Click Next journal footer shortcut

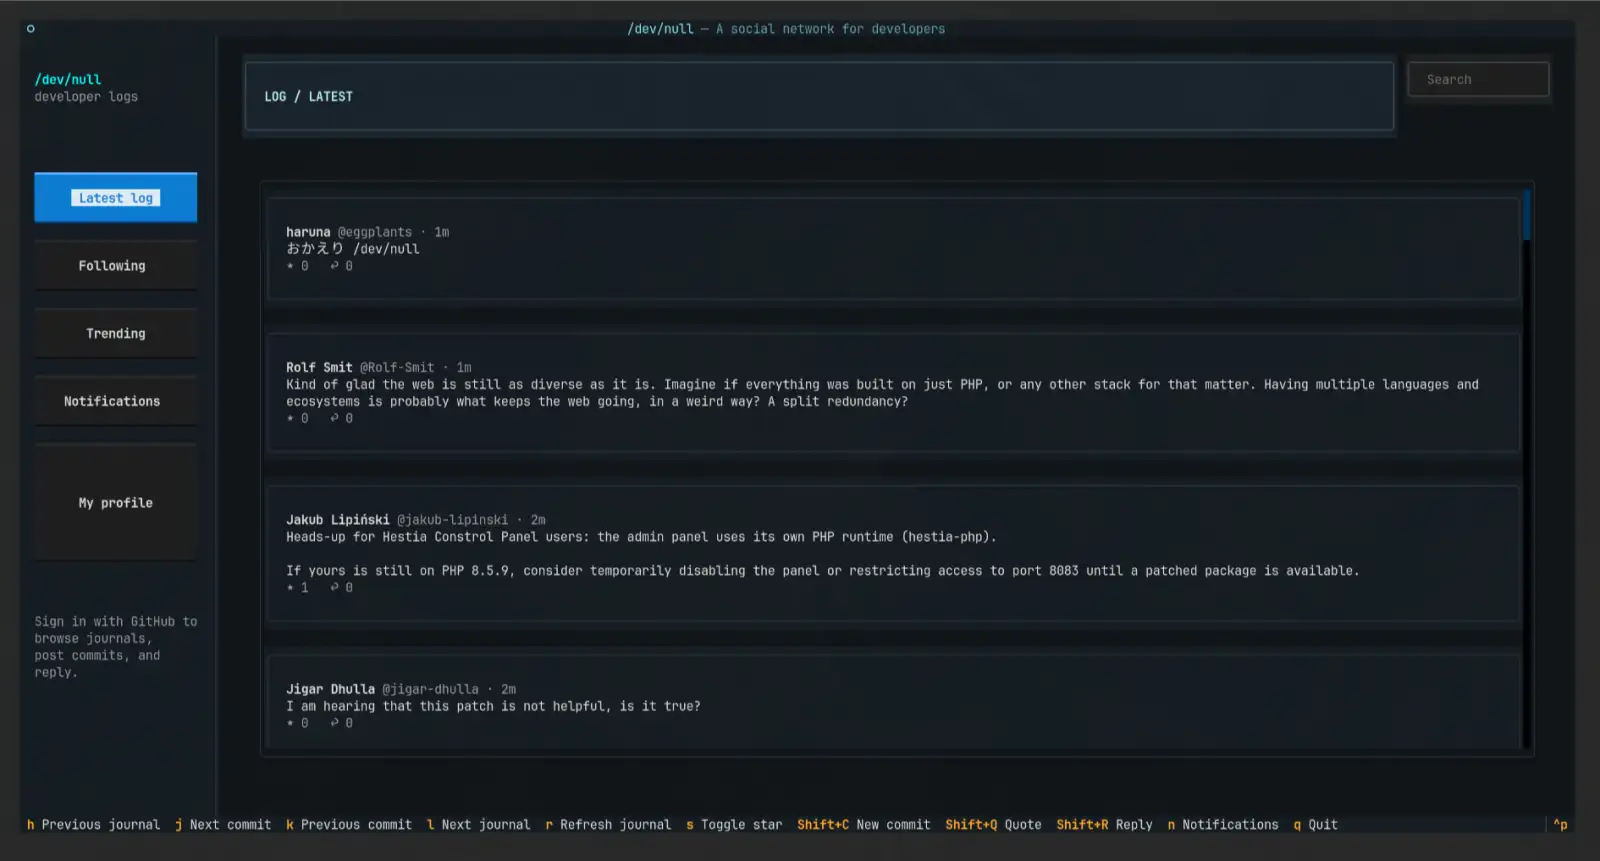click(x=479, y=825)
